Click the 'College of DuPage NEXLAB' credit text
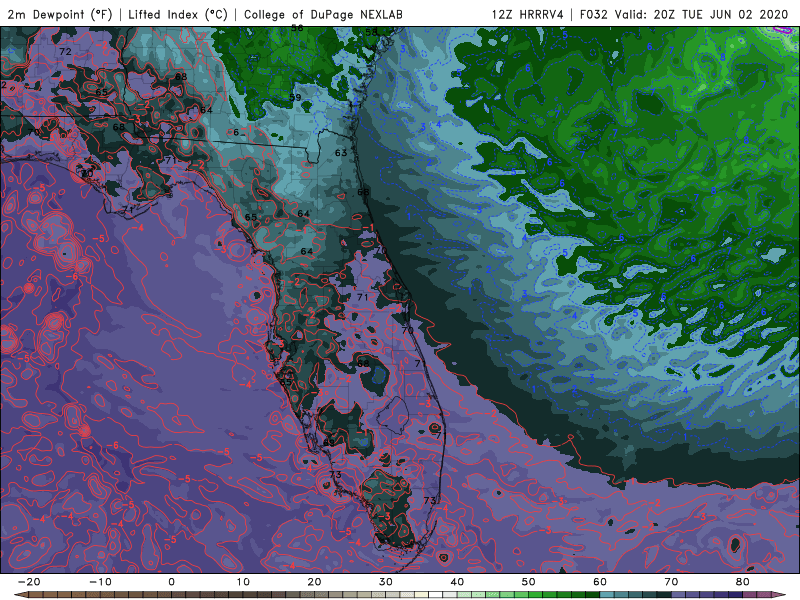 tap(323, 14)
